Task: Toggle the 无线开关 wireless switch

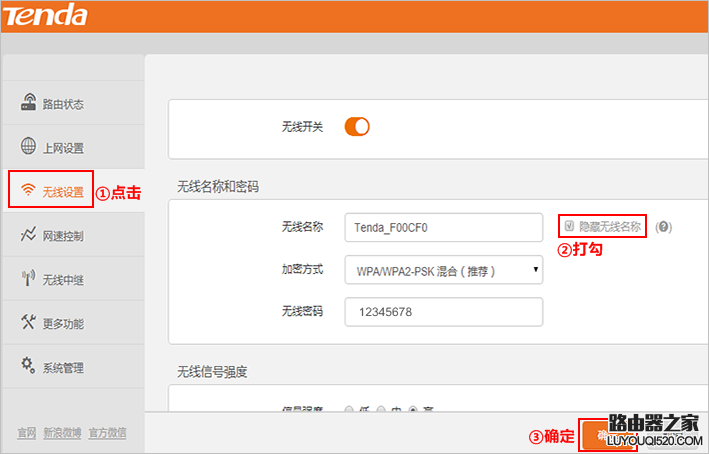Action: click(x=357, y=126)
